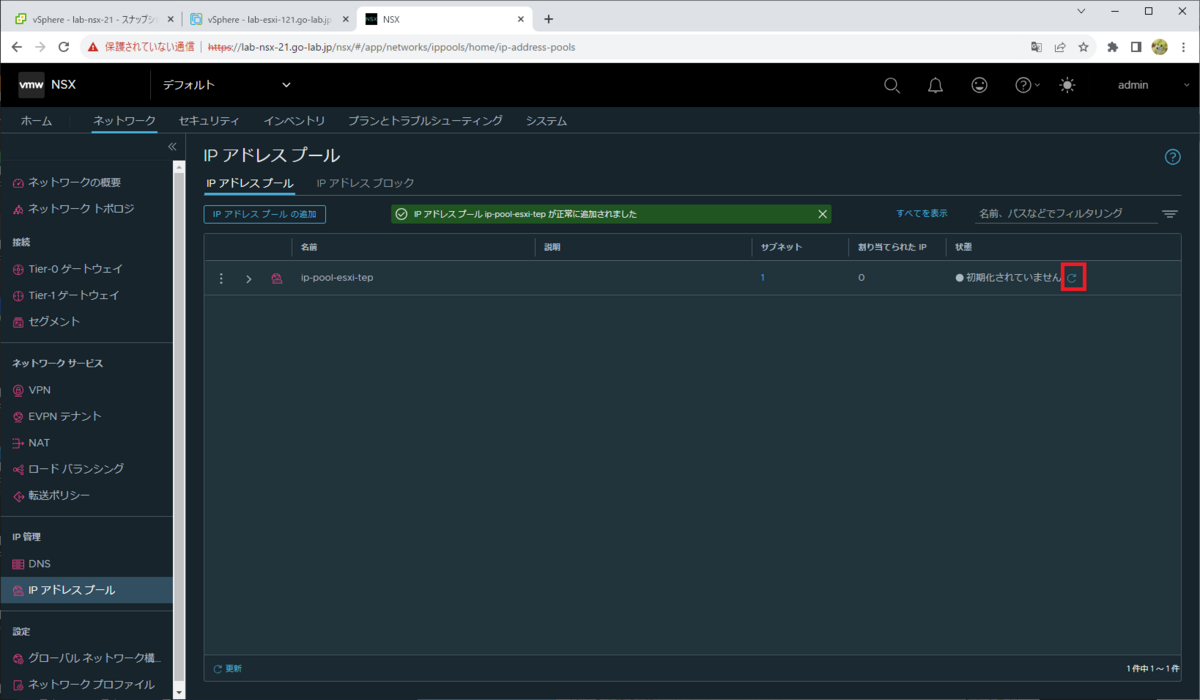Refresh the ip-pool-esxi-tep status icon

1072,278
